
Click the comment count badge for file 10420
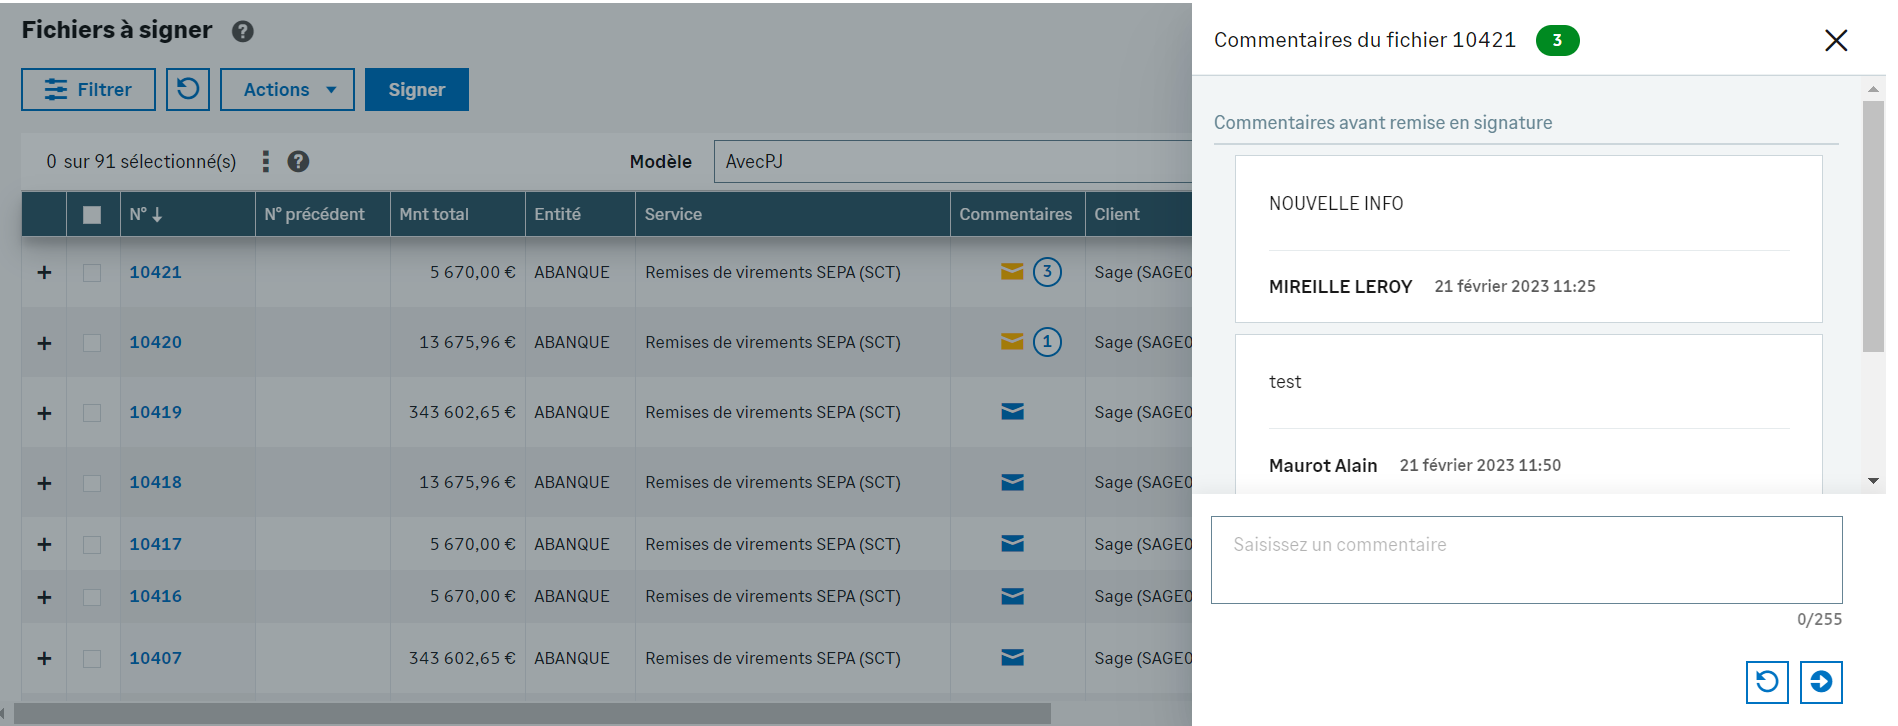tap(1047, 342)
